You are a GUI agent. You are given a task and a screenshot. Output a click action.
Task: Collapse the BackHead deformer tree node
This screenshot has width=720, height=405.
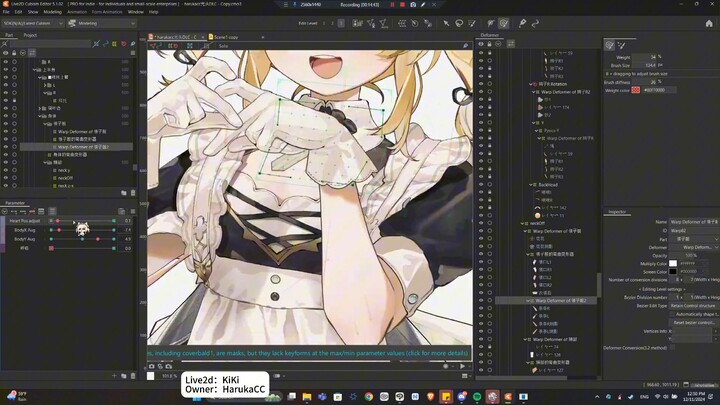pyautogui.click(x=530, y=185)
